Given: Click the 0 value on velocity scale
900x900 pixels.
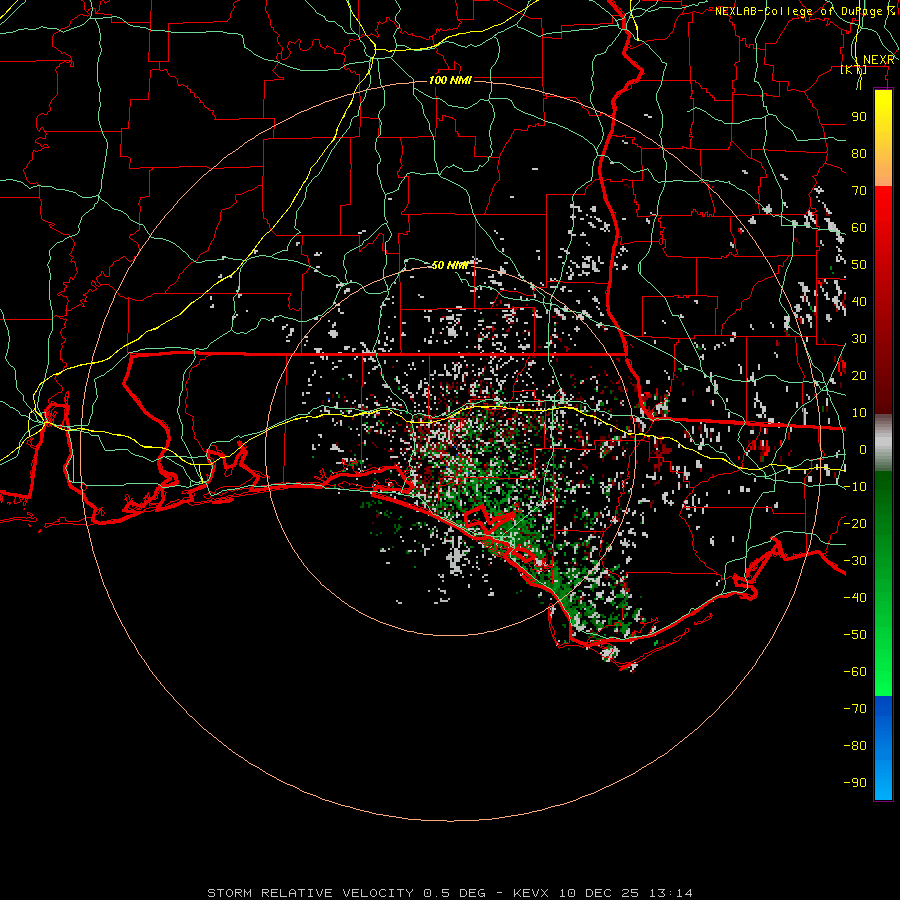Looking at the screenshot, I should click(x=863, y=449).
